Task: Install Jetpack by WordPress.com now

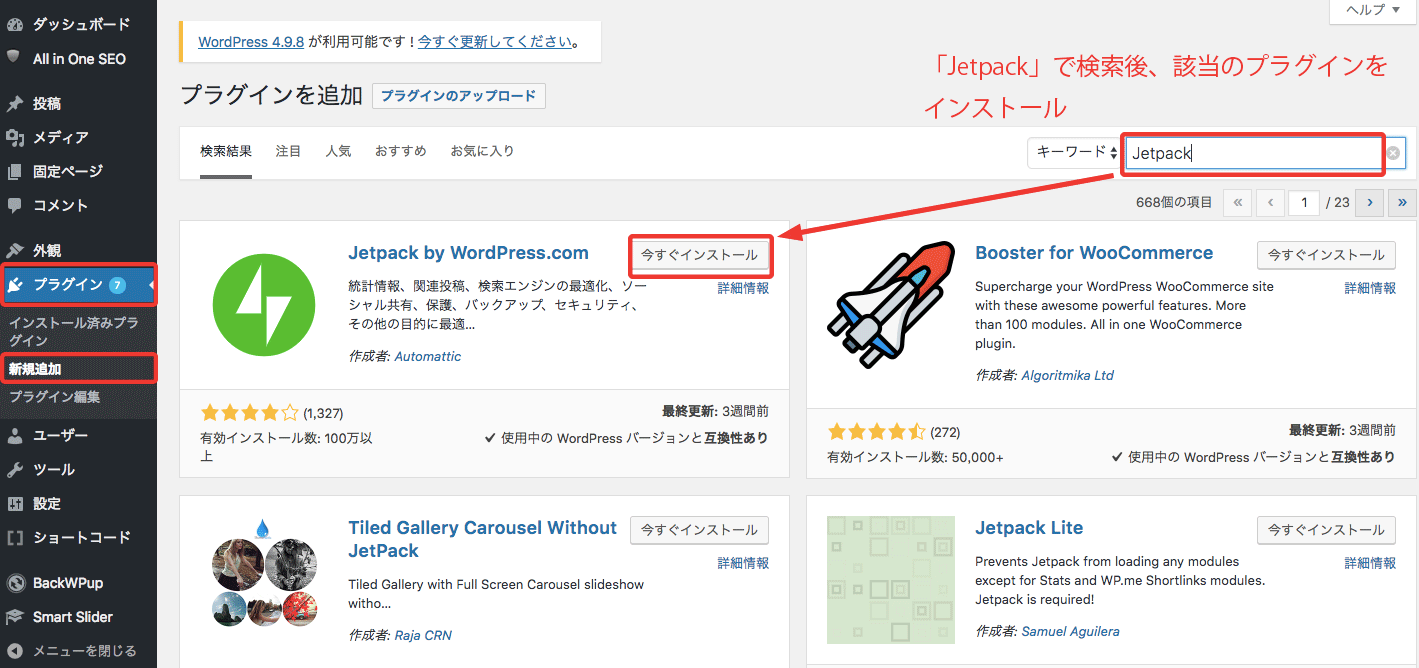Action: 699,255
